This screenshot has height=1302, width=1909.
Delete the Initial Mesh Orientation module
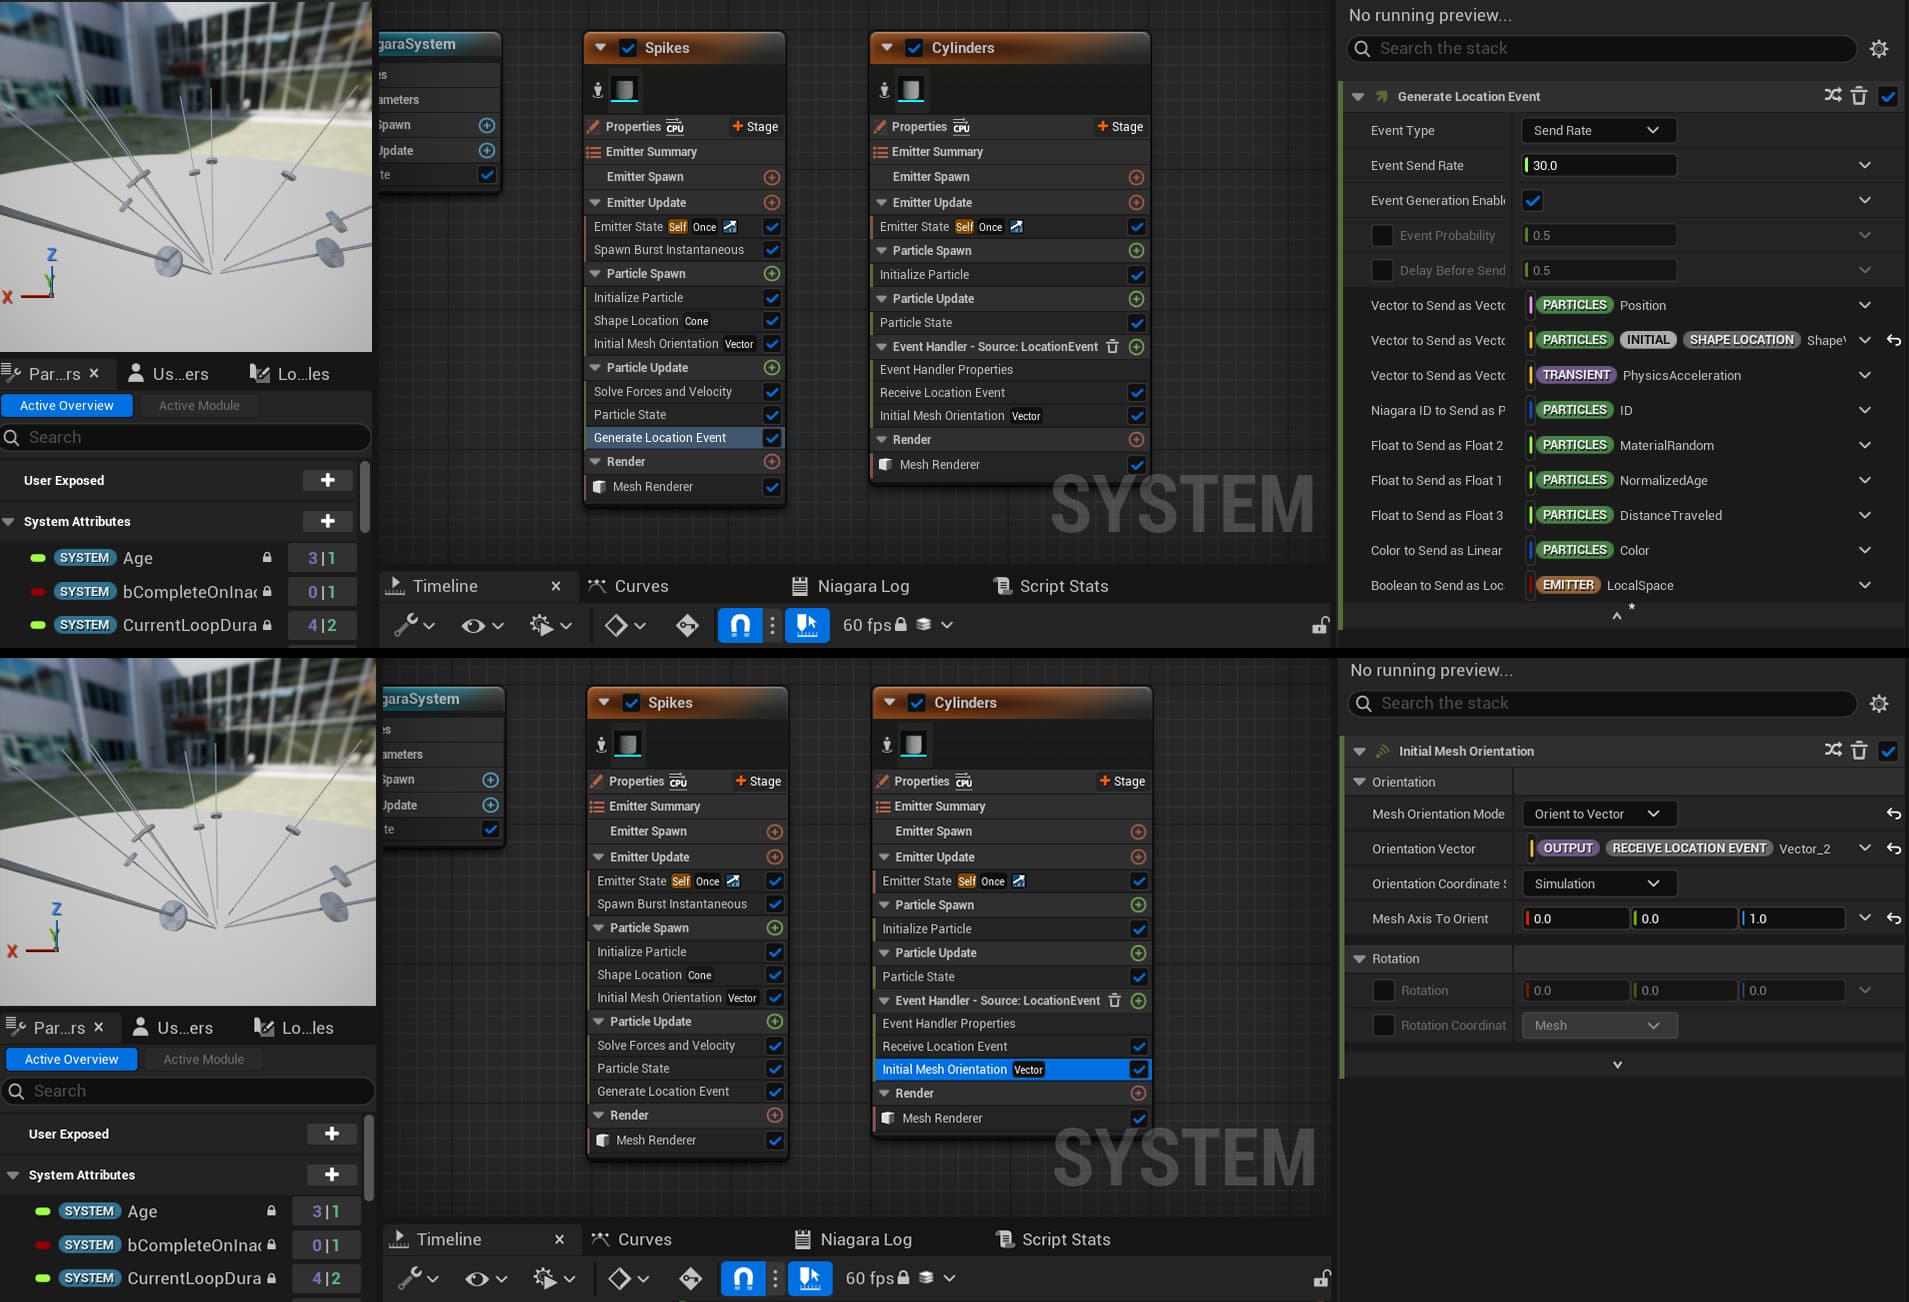pos(1859,751)
